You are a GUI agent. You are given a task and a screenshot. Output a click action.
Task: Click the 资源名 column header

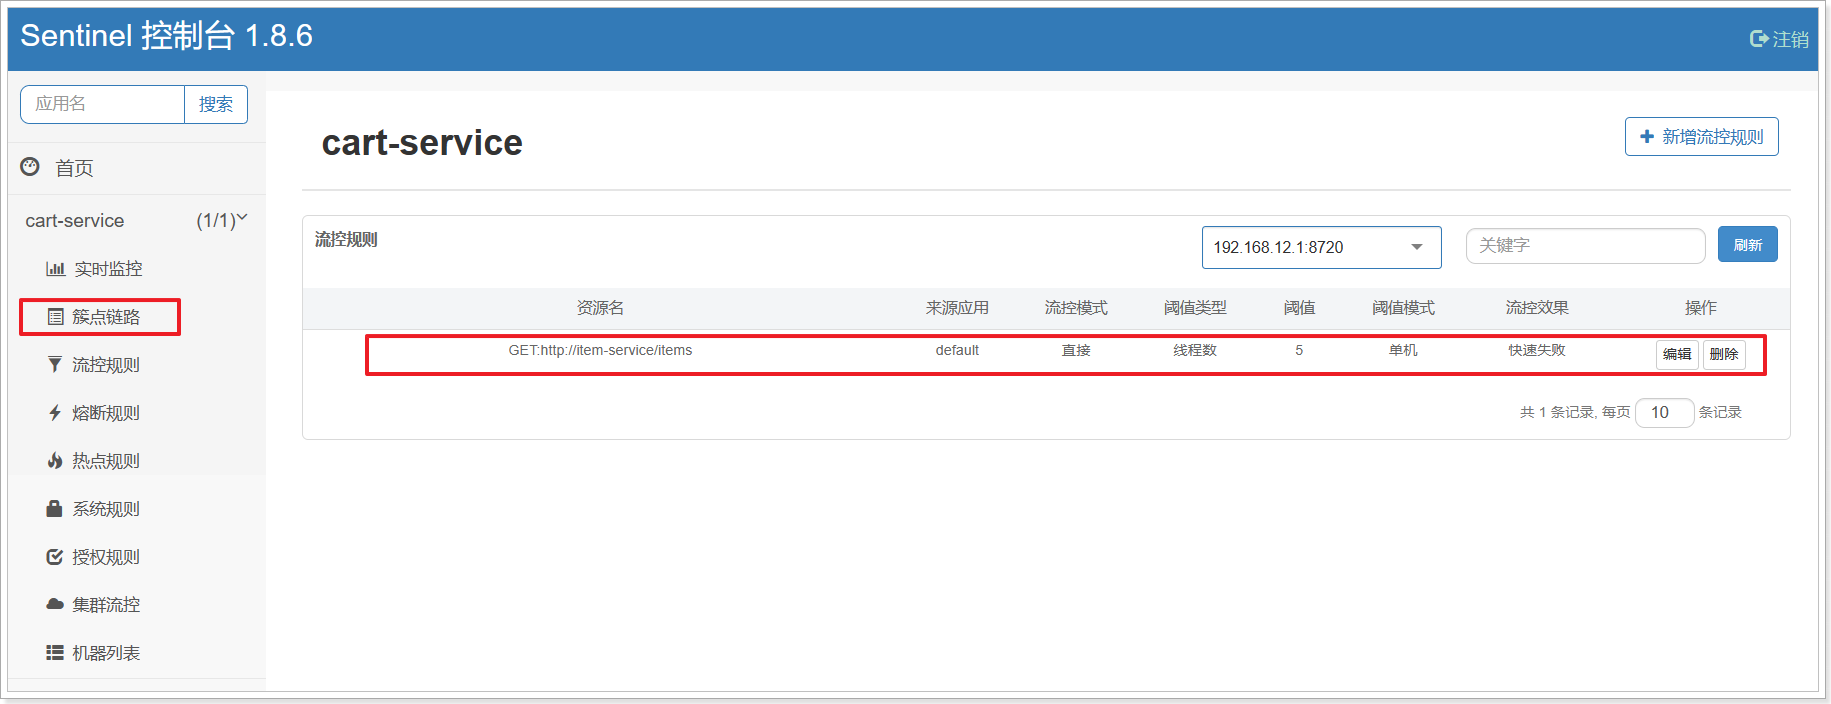[x=600, y=308]
